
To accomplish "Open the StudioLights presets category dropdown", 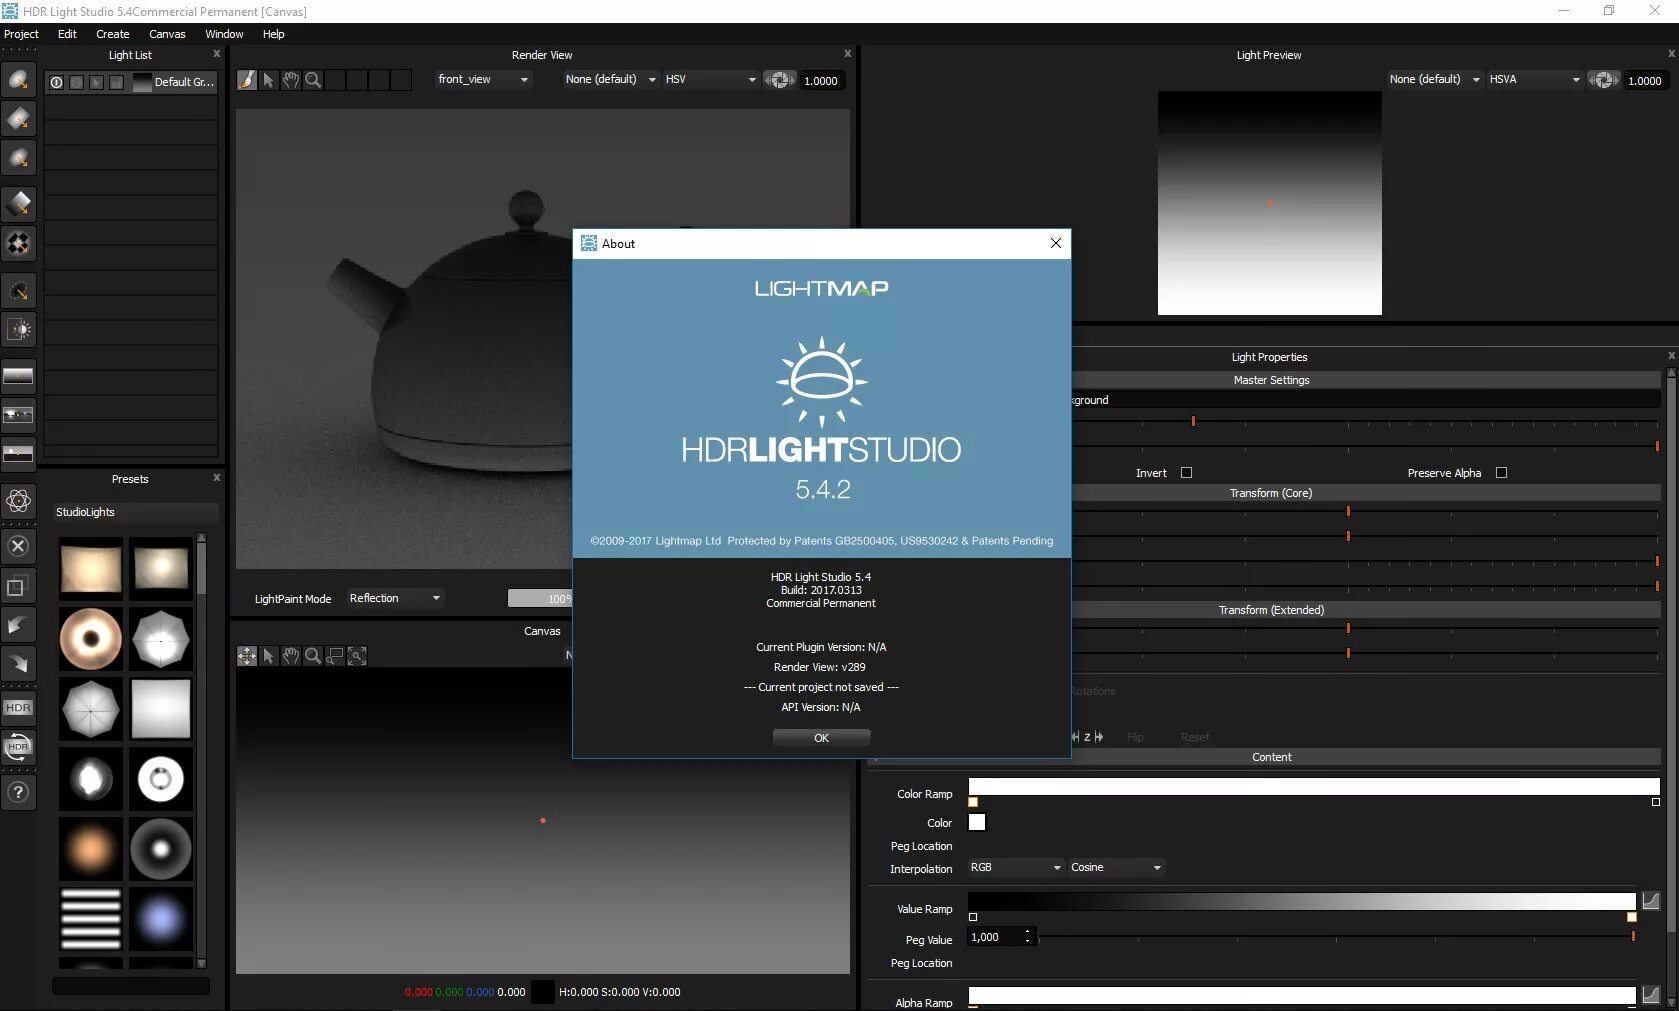I will pos(135,512).
